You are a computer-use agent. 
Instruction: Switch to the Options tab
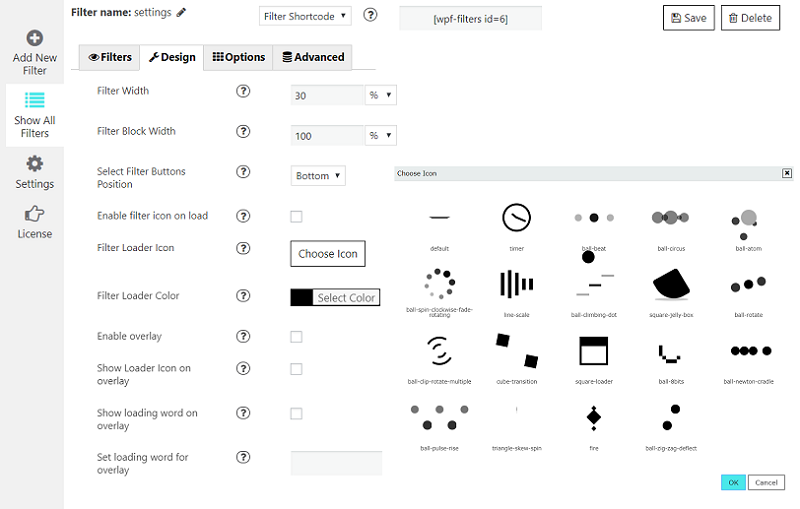(x=238, y=58)
